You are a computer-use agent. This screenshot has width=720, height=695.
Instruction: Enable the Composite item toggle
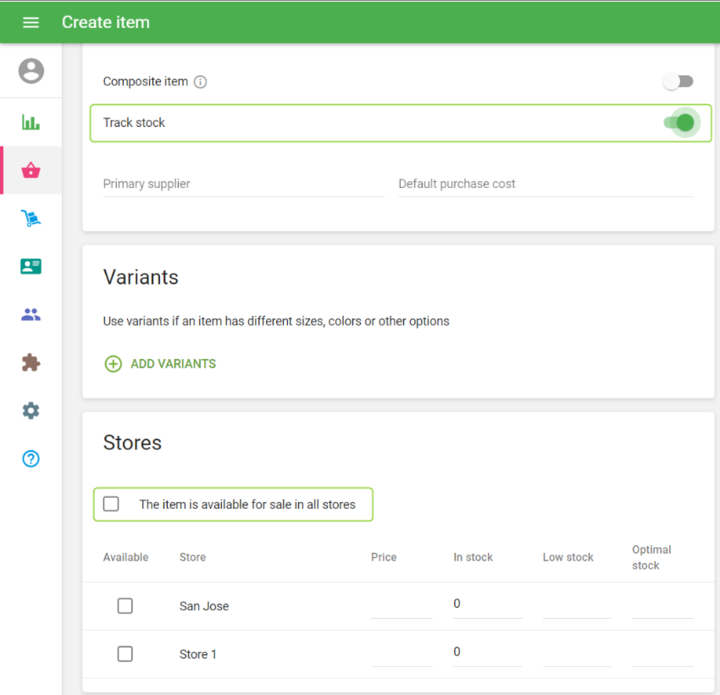(678, 82)
